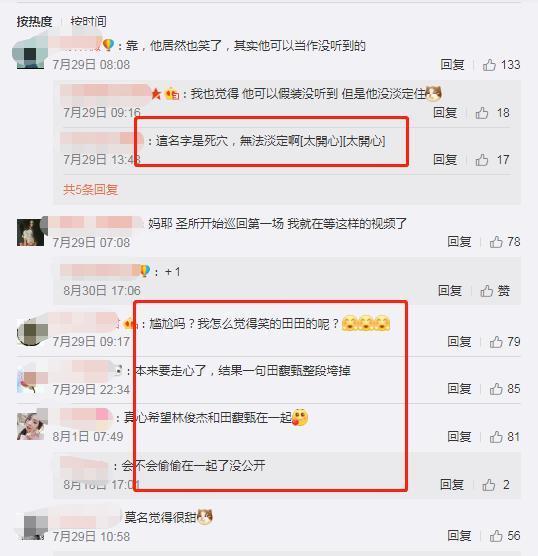Screen dimensions: 538x556
Task: Click thumbs-up on the reply with 18 likes
Action: [x=482, y=113]
